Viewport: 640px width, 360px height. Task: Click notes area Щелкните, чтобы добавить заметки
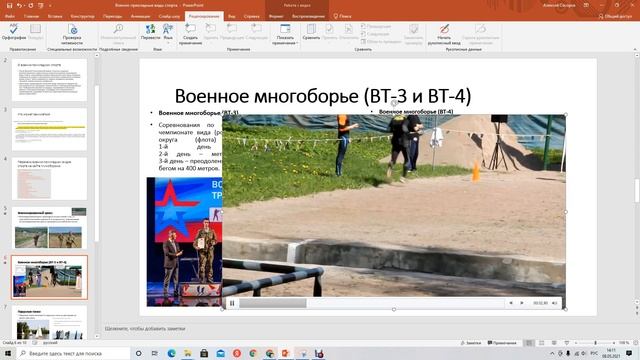coord(145,329)
